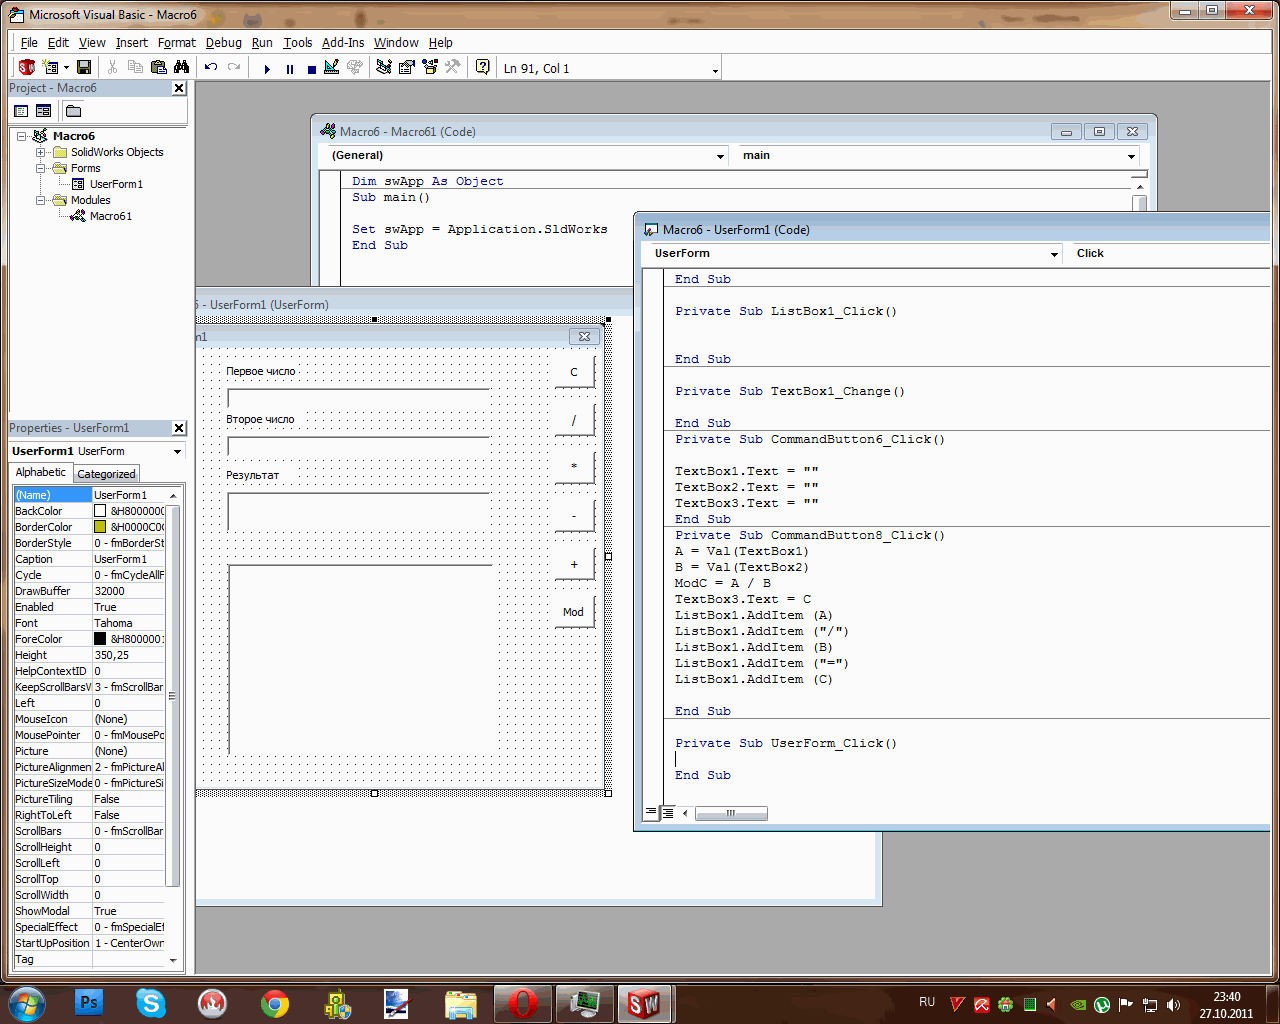Open Chrome from the taskbar

pyautogui.click(x=275, y=1003)
